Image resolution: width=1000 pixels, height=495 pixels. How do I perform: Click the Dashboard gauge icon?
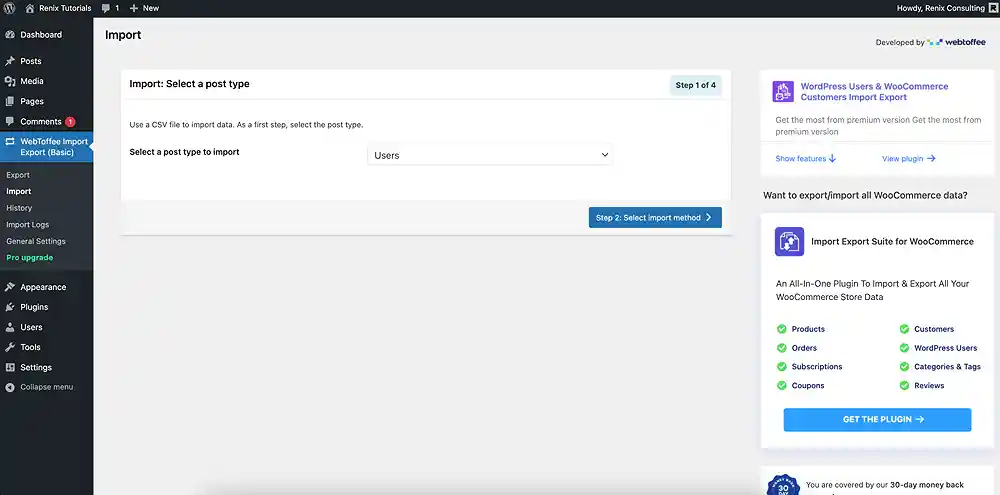(10, 35)
